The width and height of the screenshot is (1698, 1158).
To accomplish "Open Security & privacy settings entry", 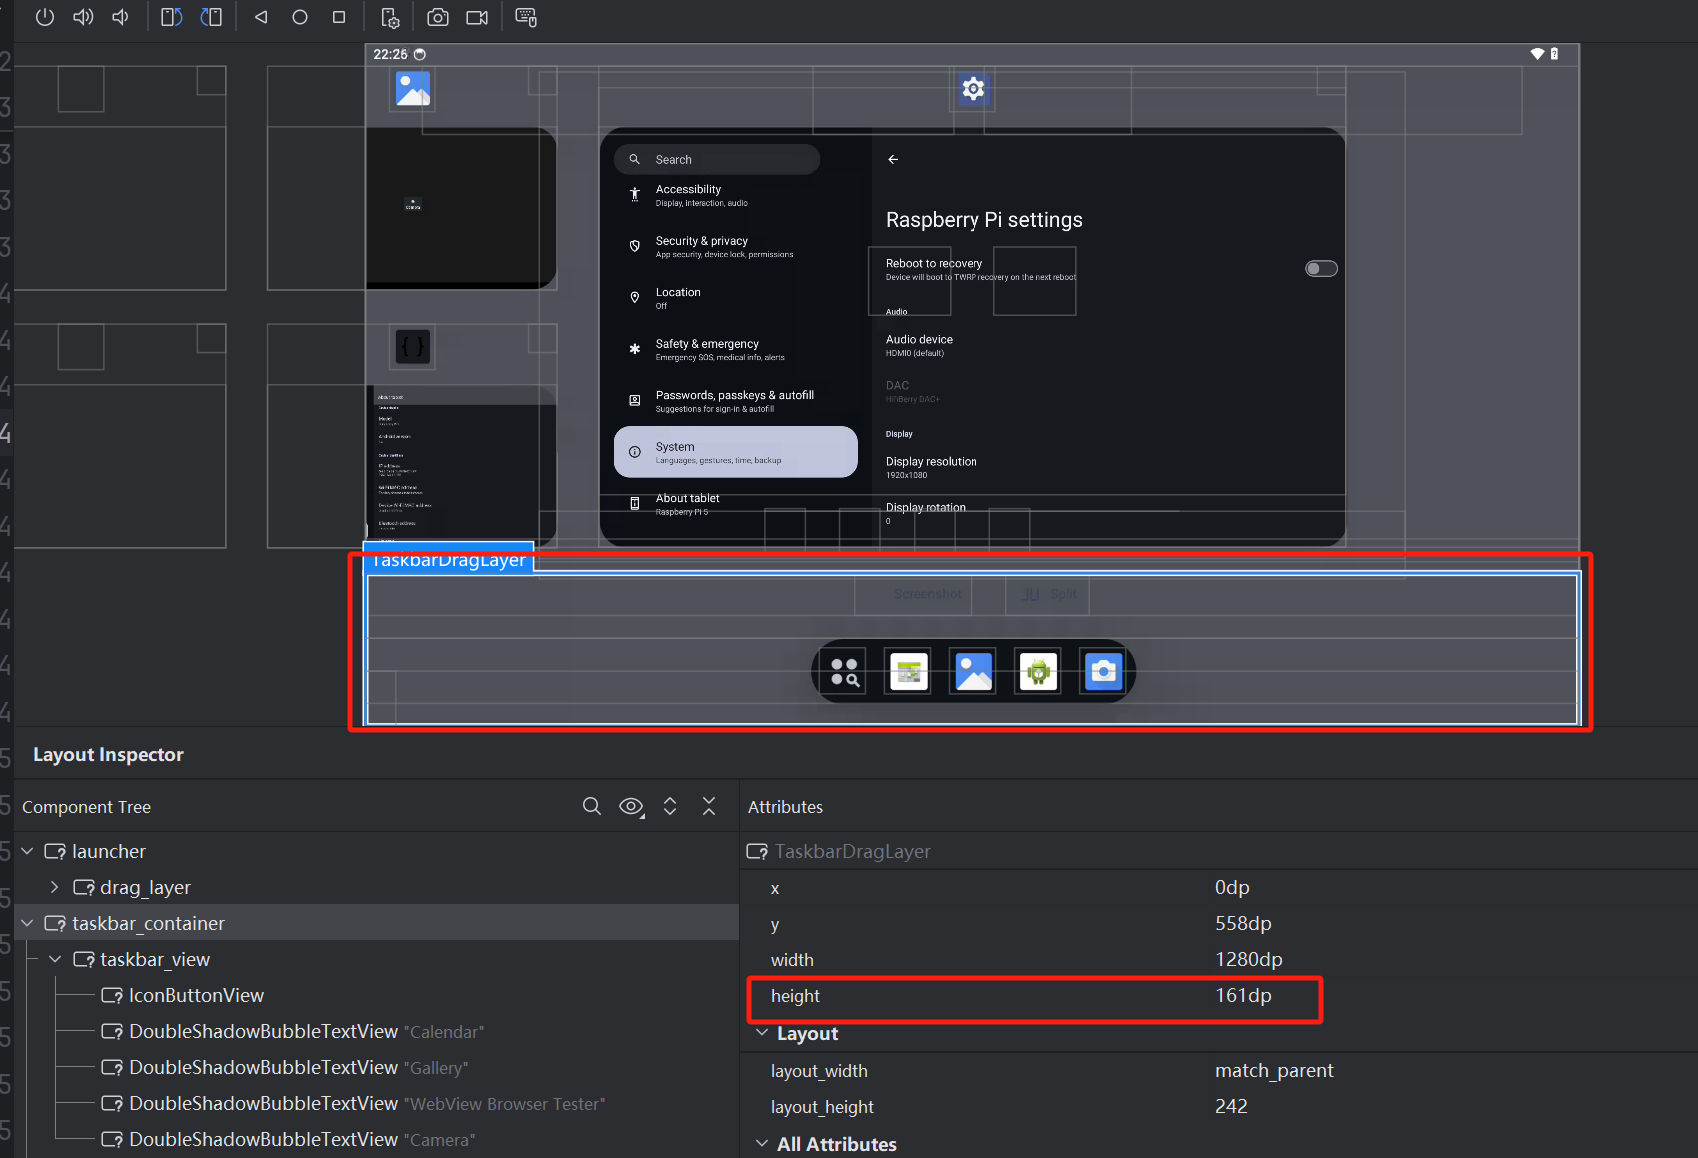I will tap(735, 247).
